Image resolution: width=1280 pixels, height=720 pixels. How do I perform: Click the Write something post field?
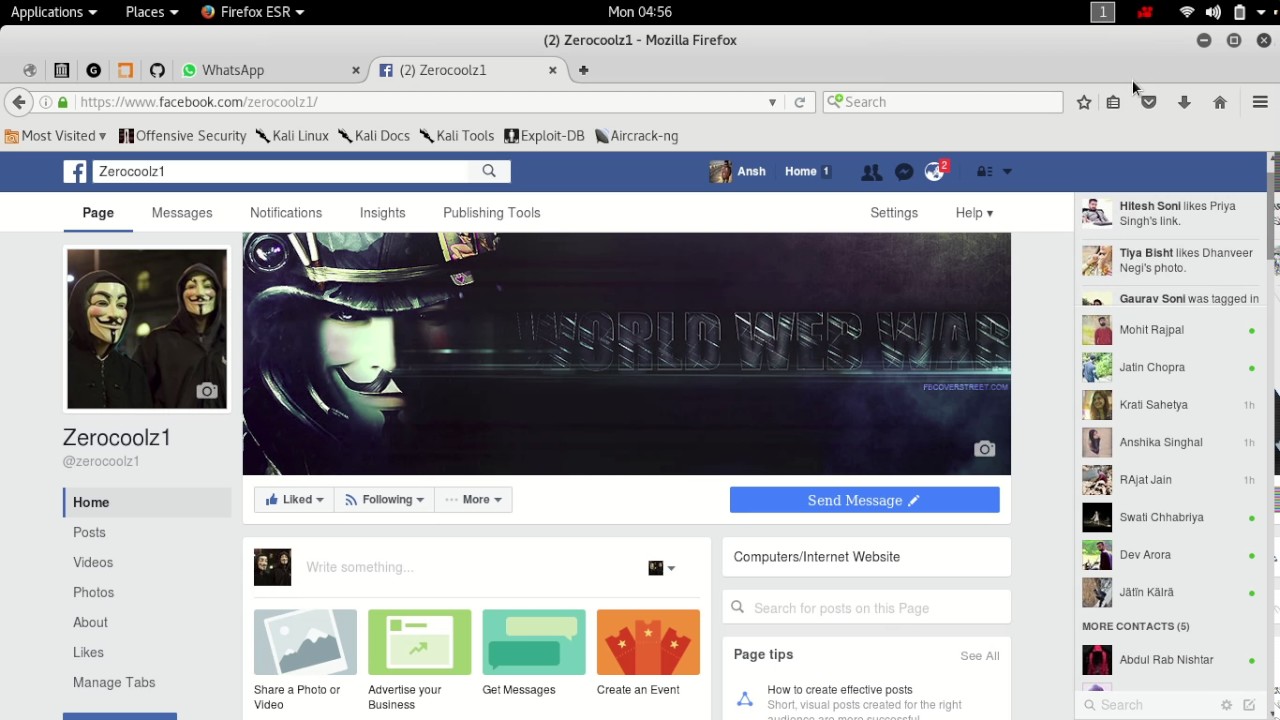click(x=470, y=568)
